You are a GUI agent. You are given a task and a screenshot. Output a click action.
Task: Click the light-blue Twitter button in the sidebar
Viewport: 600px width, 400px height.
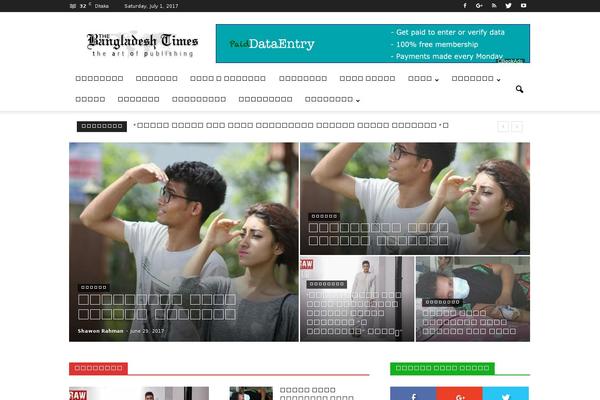coord(506,393)
